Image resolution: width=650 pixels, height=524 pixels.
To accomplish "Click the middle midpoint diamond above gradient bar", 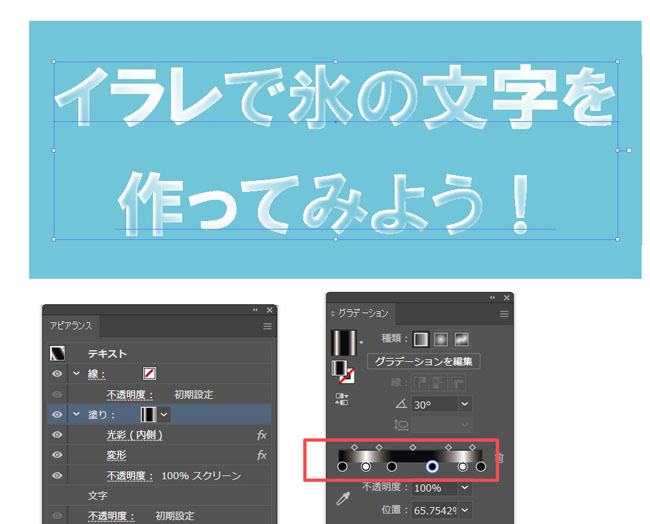I will click(x=412, y=447).
